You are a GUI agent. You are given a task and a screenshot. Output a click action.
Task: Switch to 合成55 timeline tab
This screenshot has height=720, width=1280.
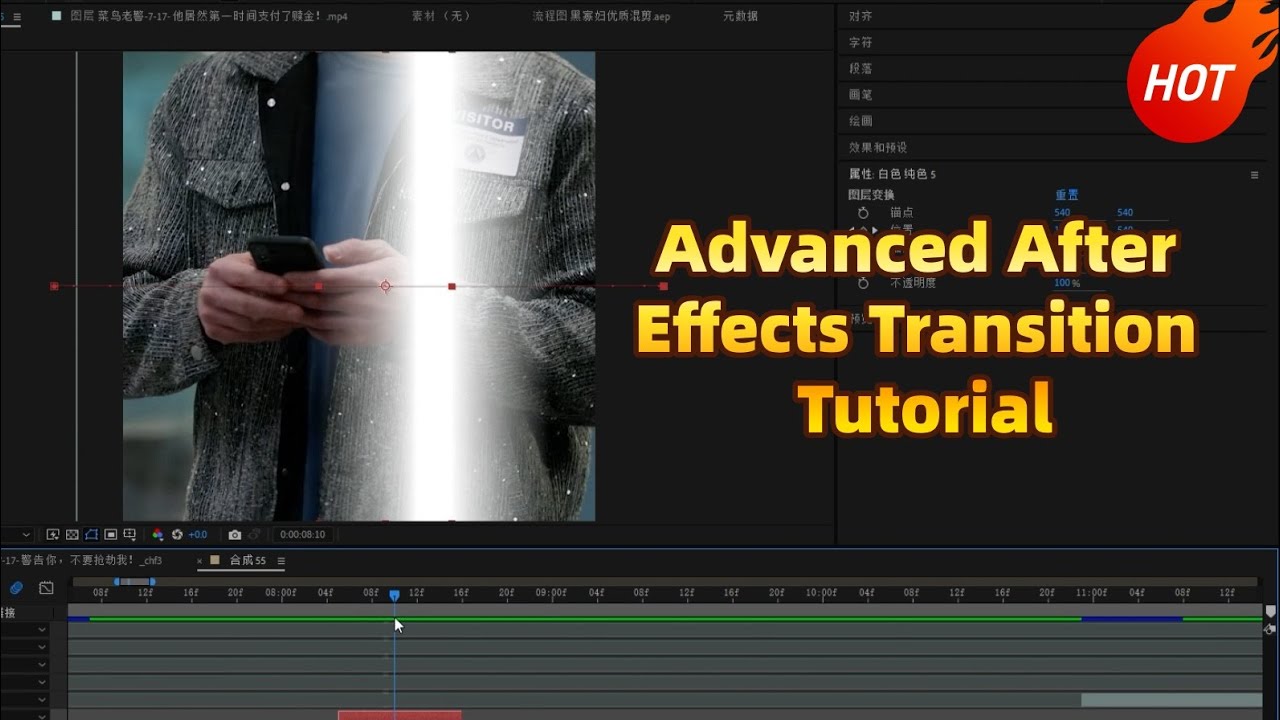248,561
